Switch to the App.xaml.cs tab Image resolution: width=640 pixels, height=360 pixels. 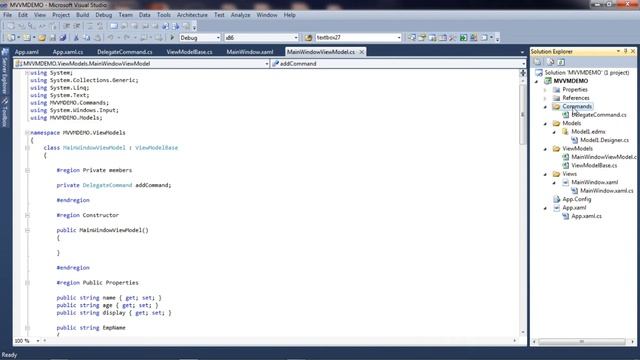68,52
